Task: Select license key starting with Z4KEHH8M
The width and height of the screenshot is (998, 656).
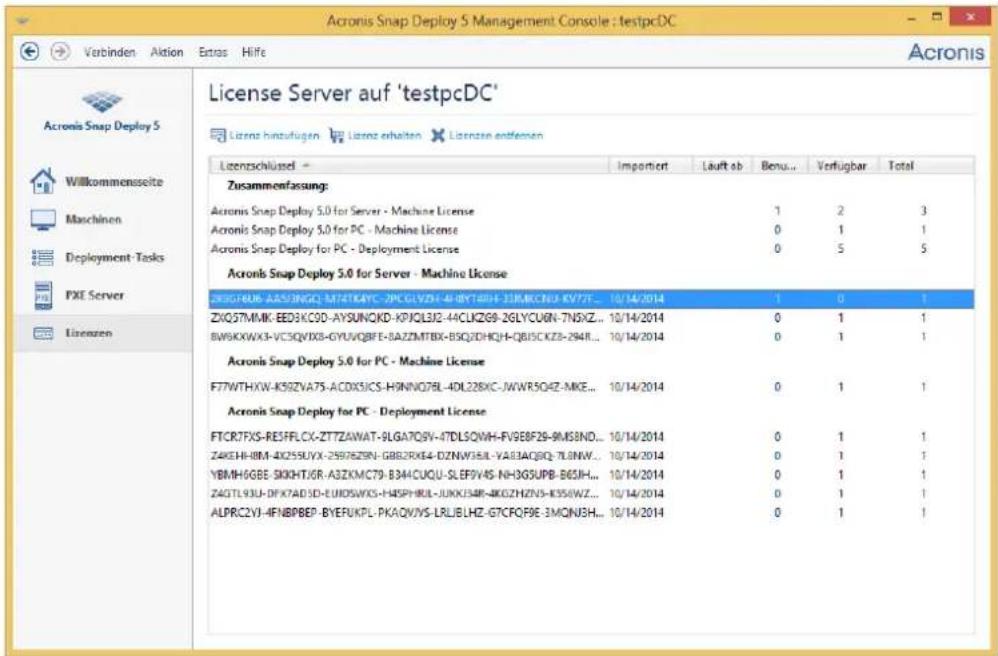Action: 591,456
